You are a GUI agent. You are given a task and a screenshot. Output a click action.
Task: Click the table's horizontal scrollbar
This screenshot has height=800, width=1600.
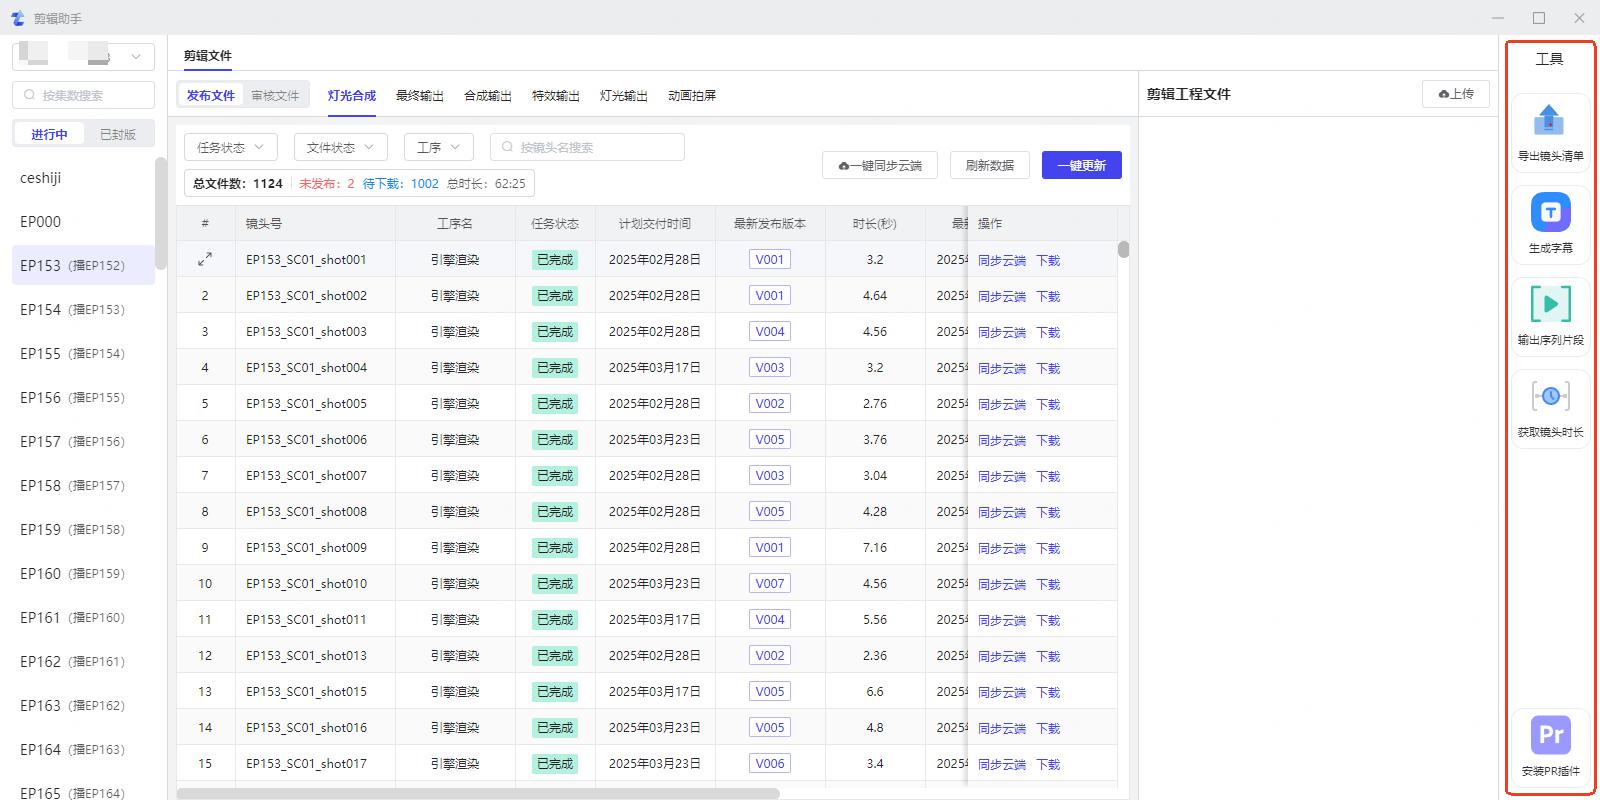[478, 793]
